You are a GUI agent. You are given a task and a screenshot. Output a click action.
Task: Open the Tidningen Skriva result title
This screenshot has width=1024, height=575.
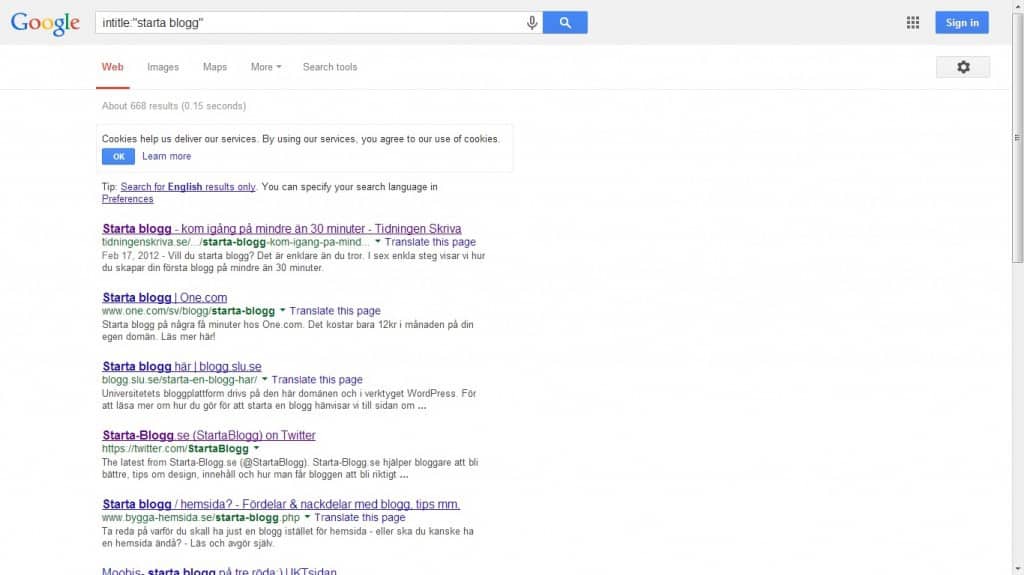point(281,229)
